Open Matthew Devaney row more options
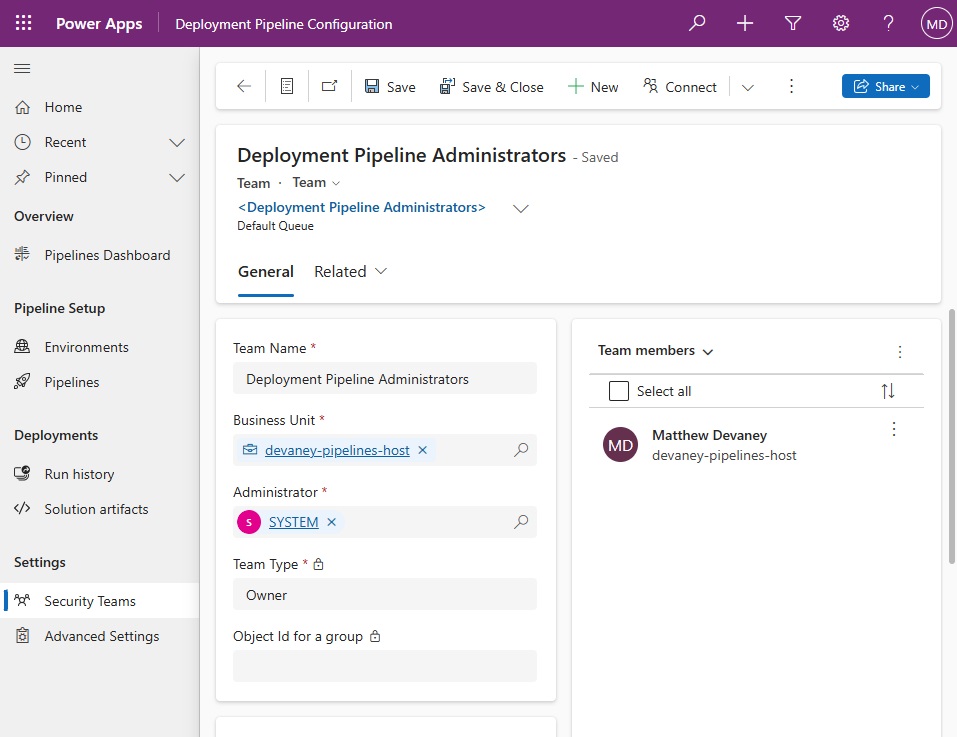This screenshot has width=957, height=737. [894, 430]
